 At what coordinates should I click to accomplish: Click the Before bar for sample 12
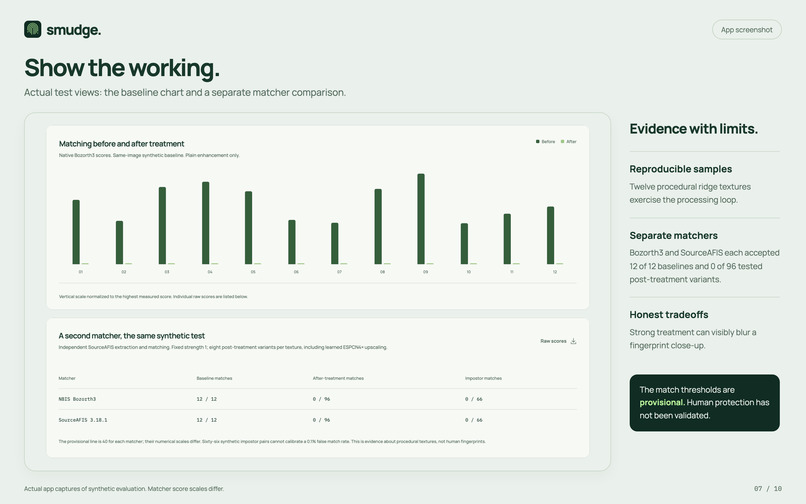[551, 236]
